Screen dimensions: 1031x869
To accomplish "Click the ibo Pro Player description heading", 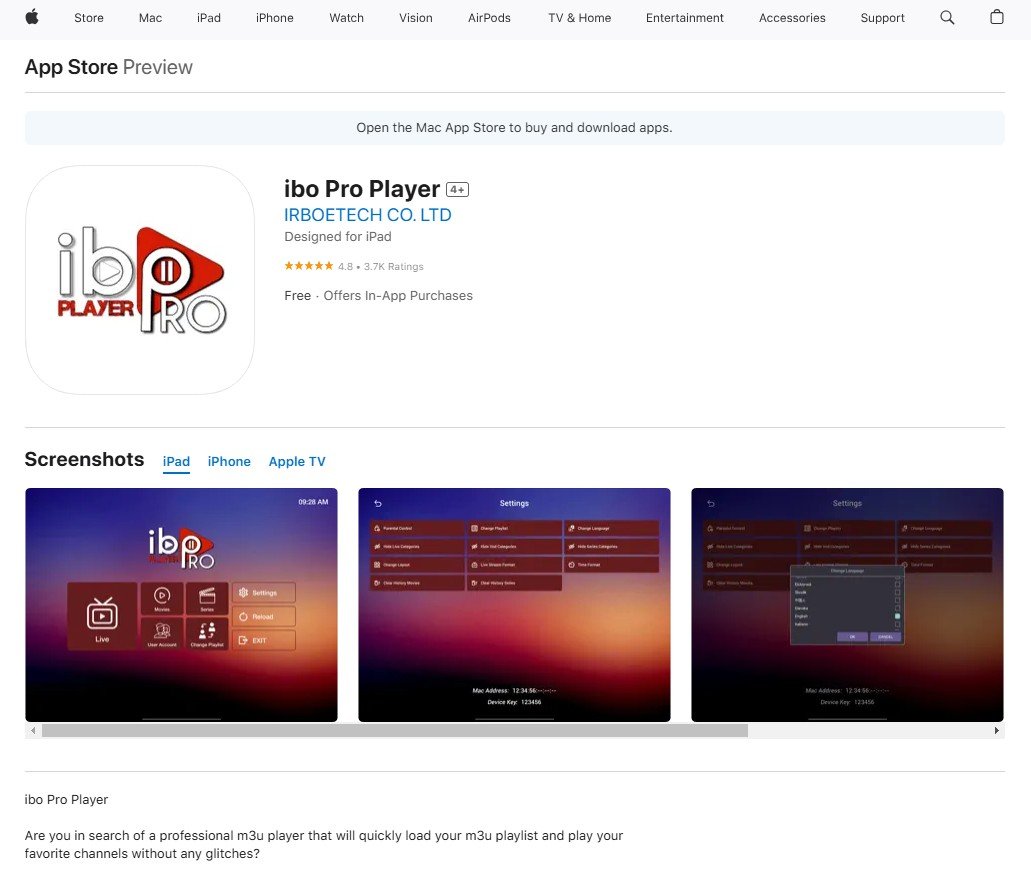I will [x=66, y=800].
